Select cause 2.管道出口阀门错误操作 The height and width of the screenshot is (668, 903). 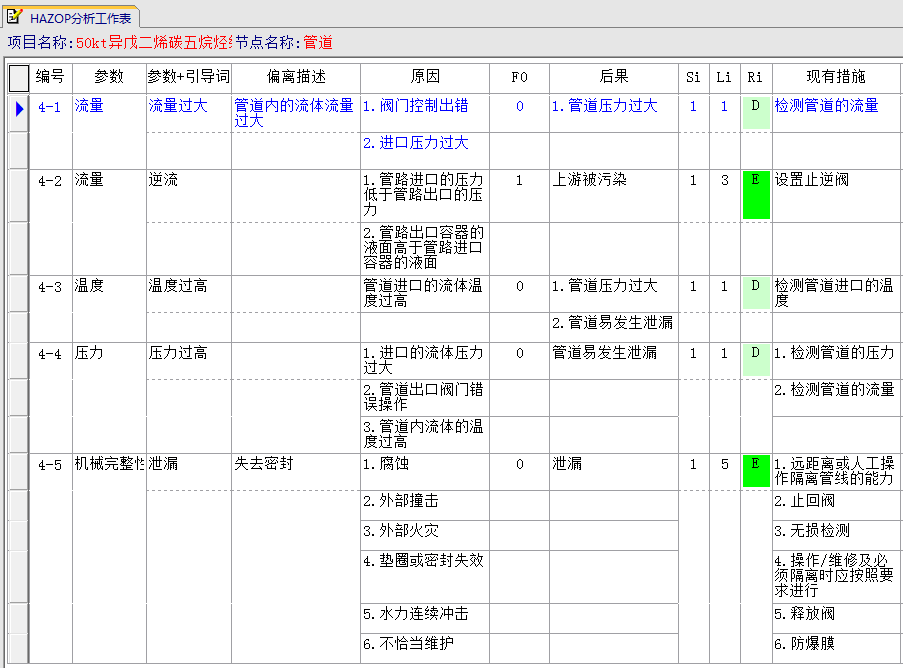click(x=425, y=397)
